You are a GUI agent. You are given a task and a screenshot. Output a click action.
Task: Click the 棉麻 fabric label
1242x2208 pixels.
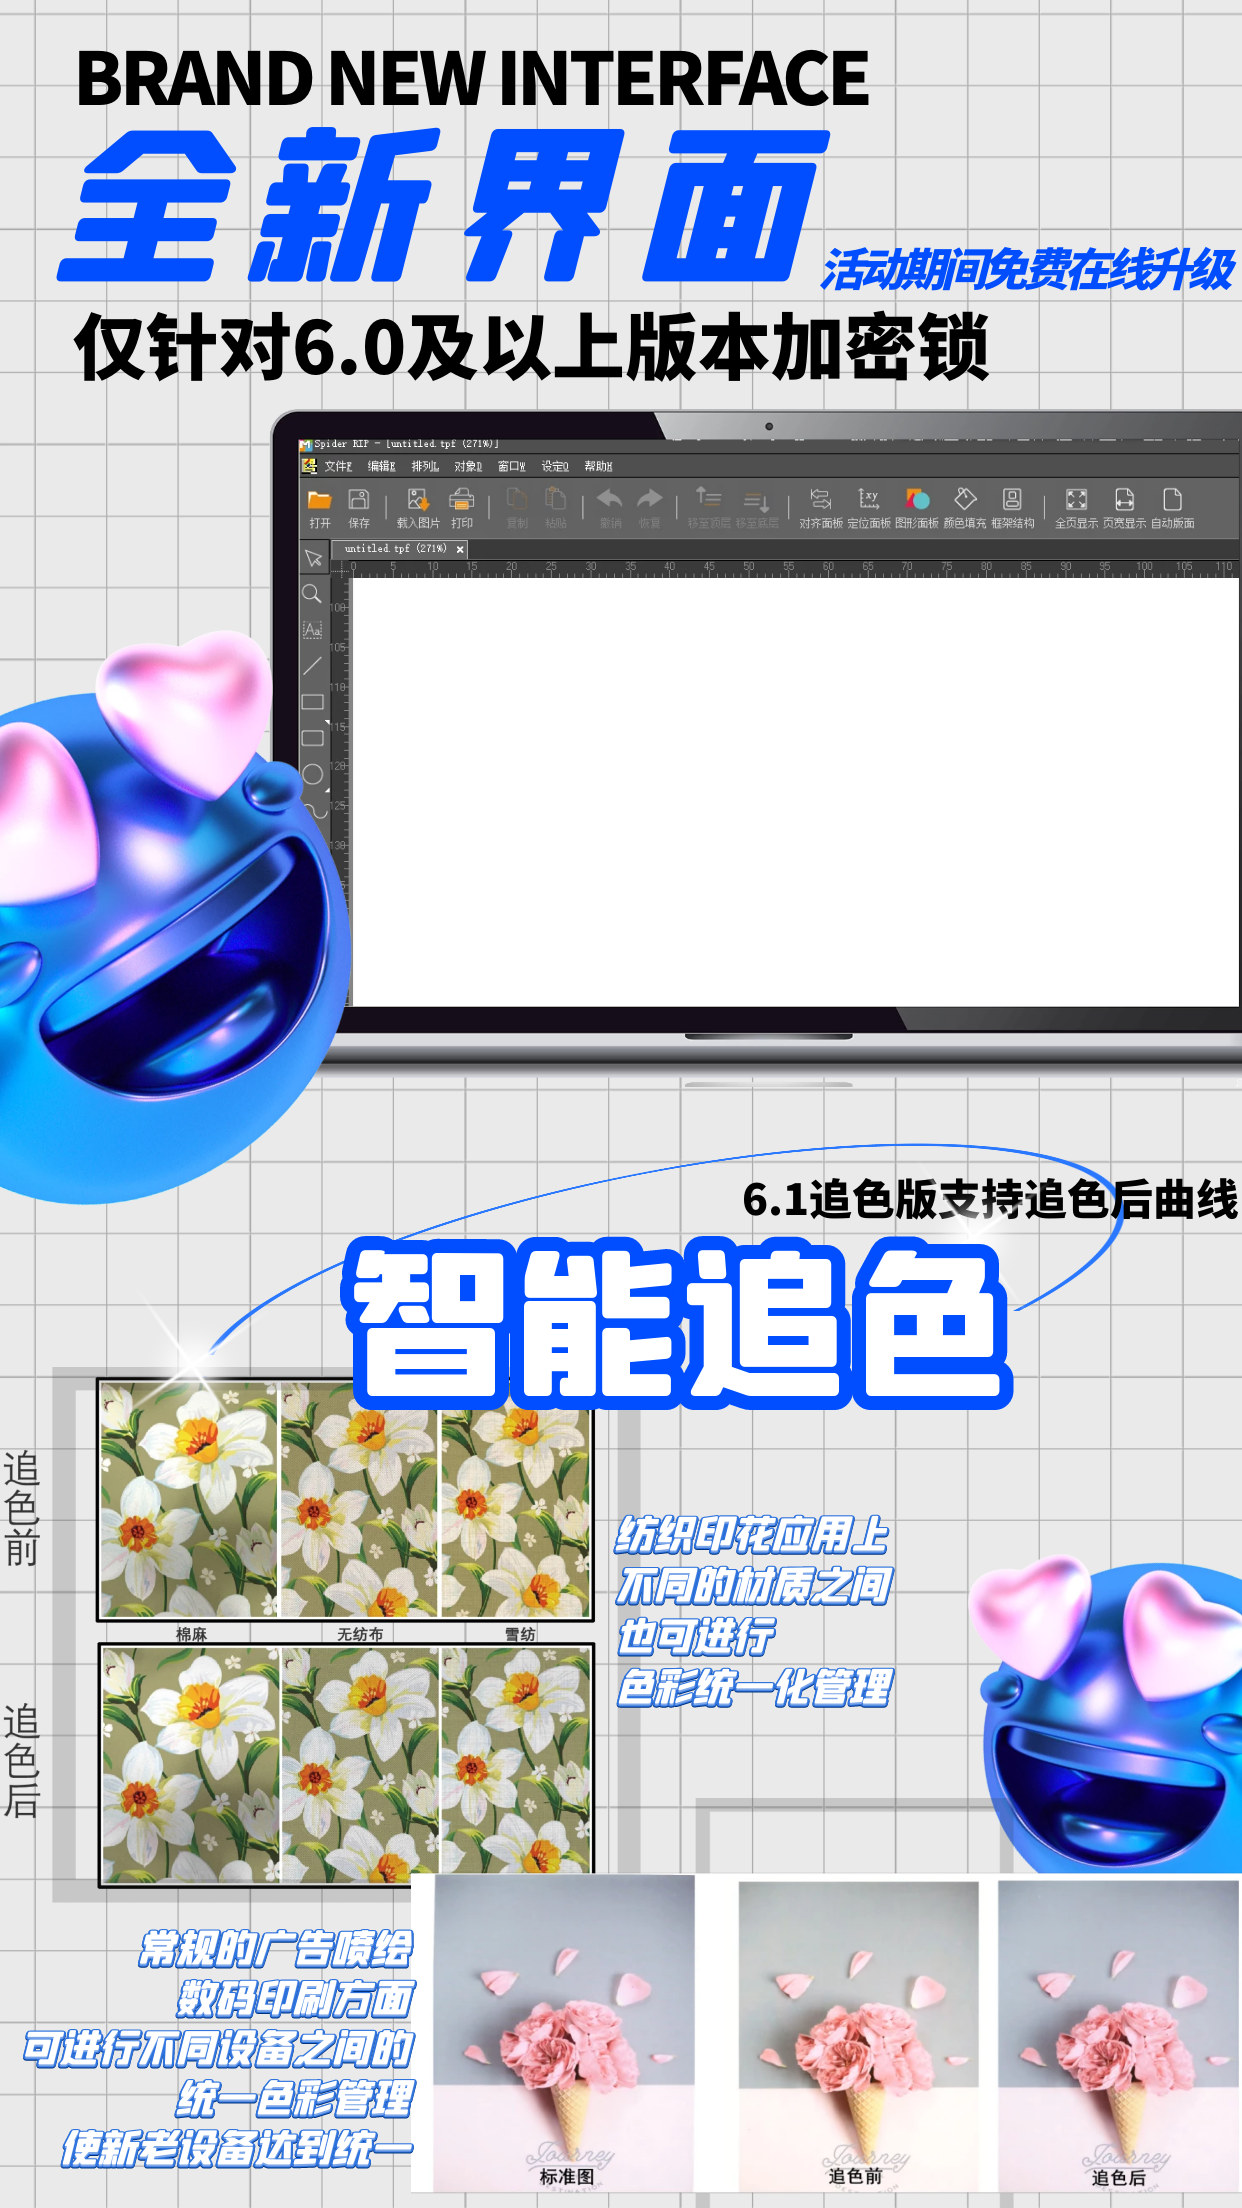click(191, 1634)
